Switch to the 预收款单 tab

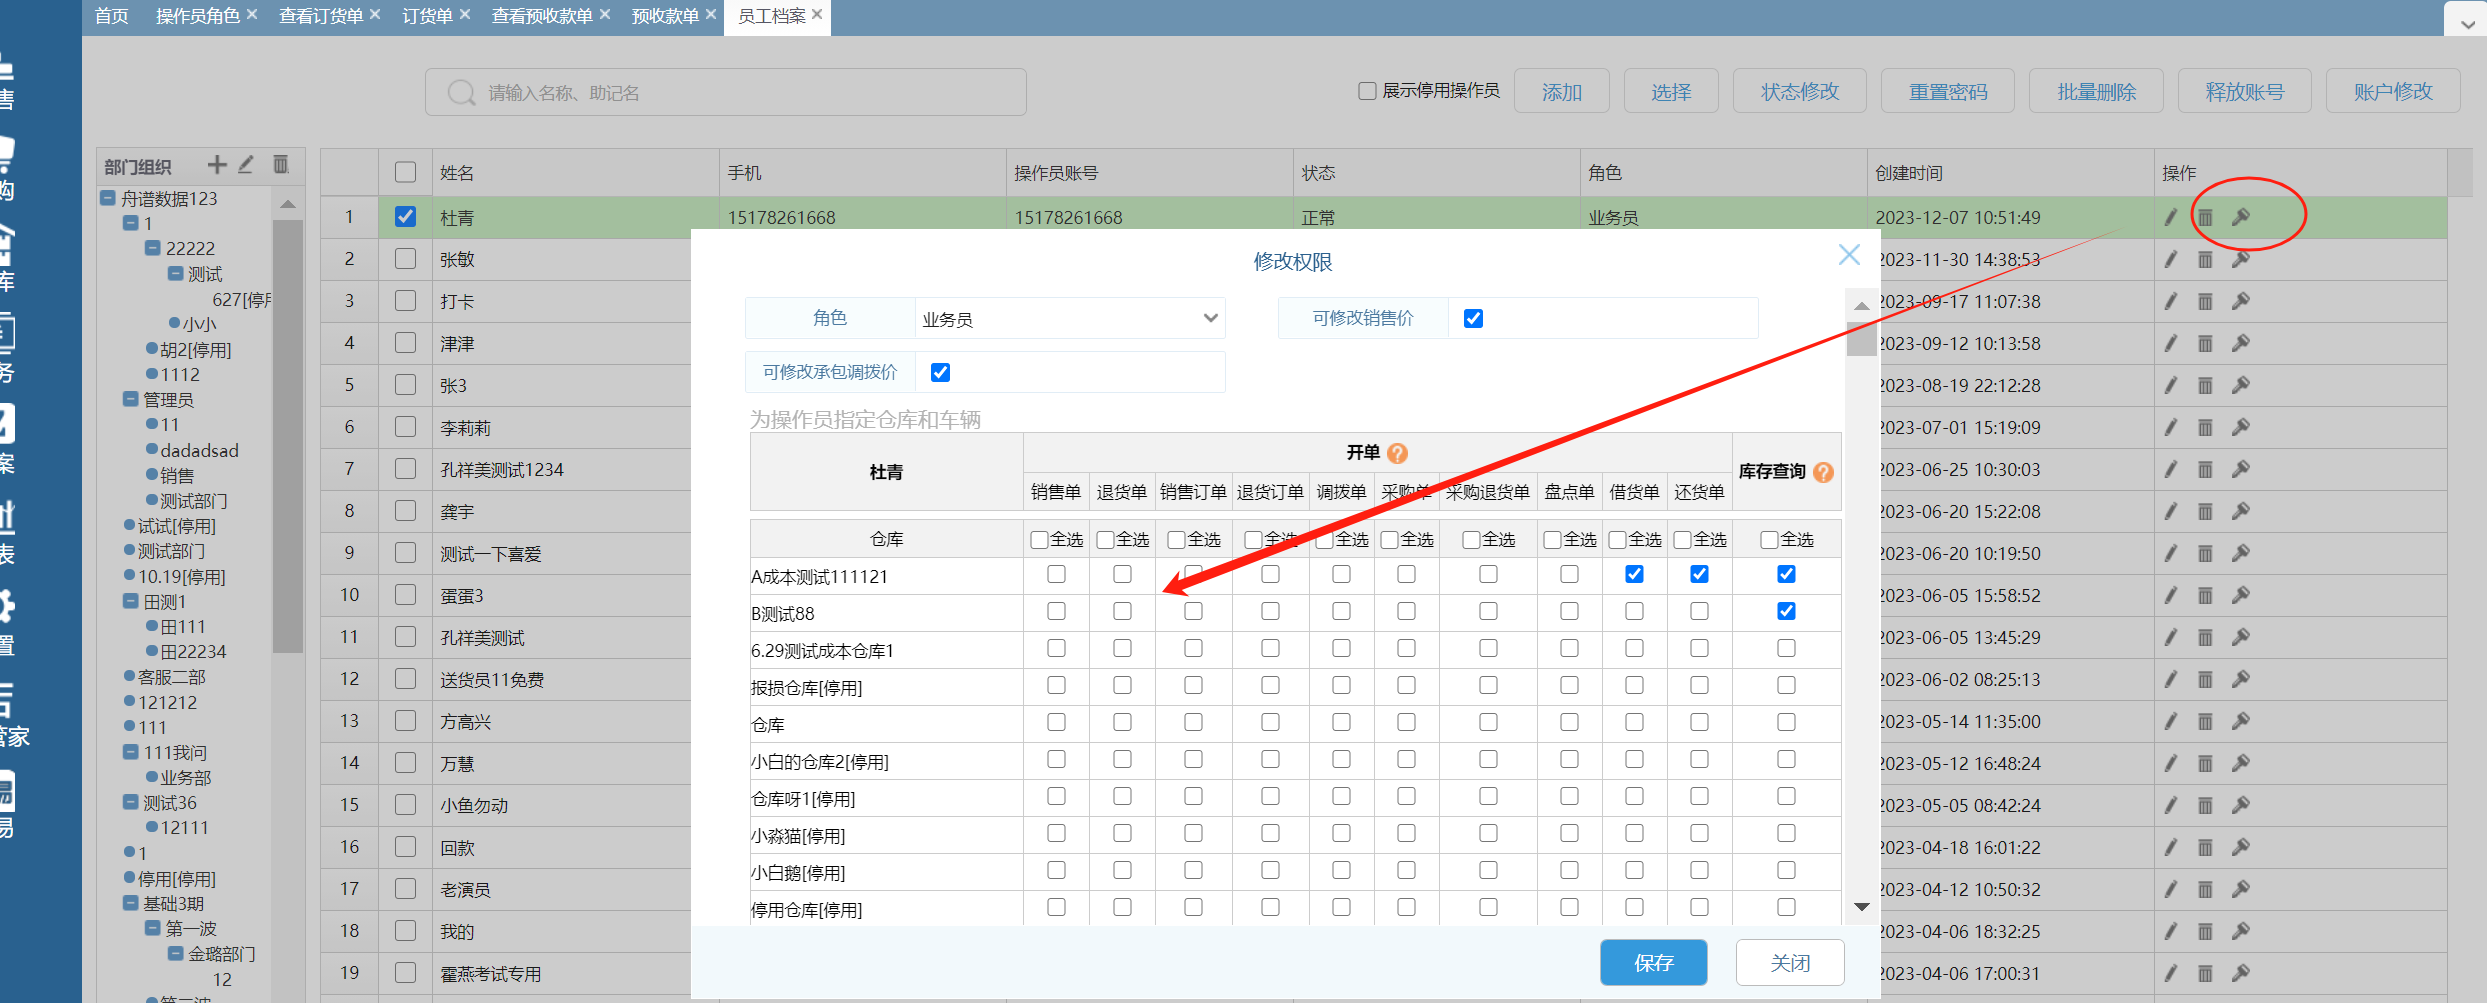[x=664, y=16]
